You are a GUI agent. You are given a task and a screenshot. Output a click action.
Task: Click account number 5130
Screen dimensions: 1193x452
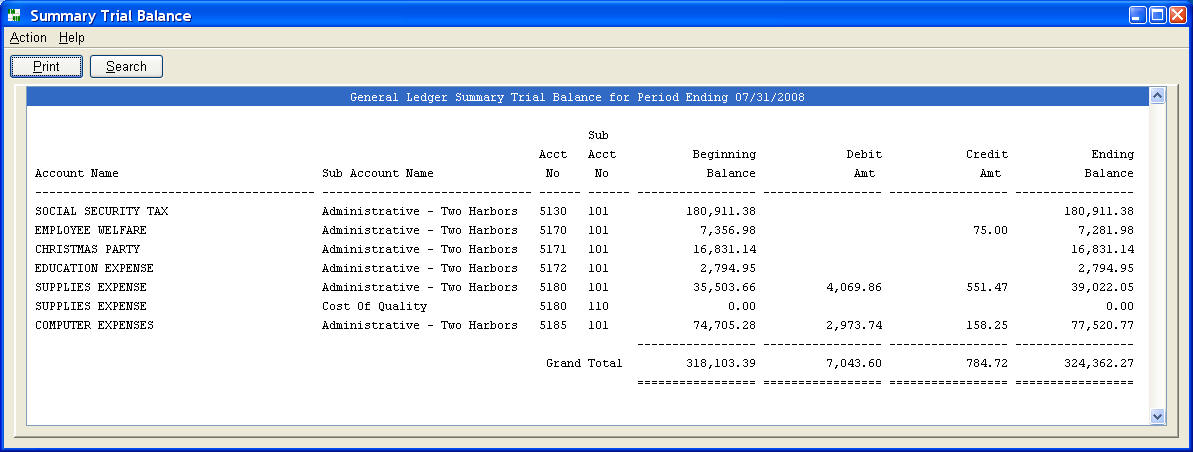tap(553, 212)
